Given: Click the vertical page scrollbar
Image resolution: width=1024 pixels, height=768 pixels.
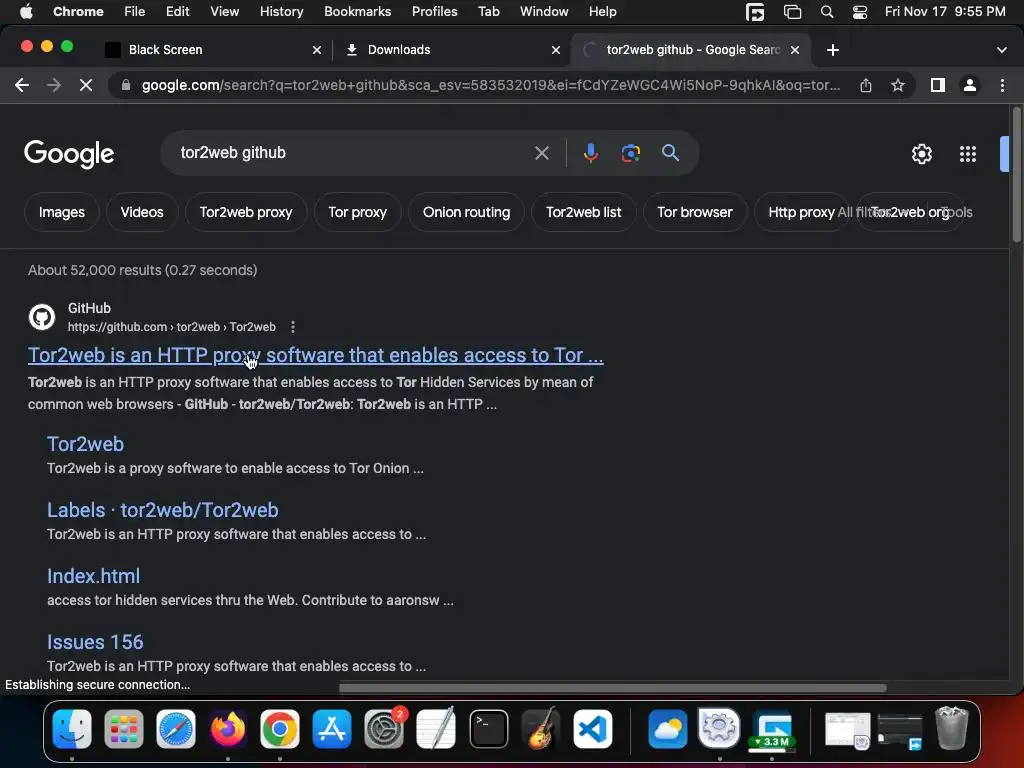Looking at the screenshot, I should [x=1016, y=176].
